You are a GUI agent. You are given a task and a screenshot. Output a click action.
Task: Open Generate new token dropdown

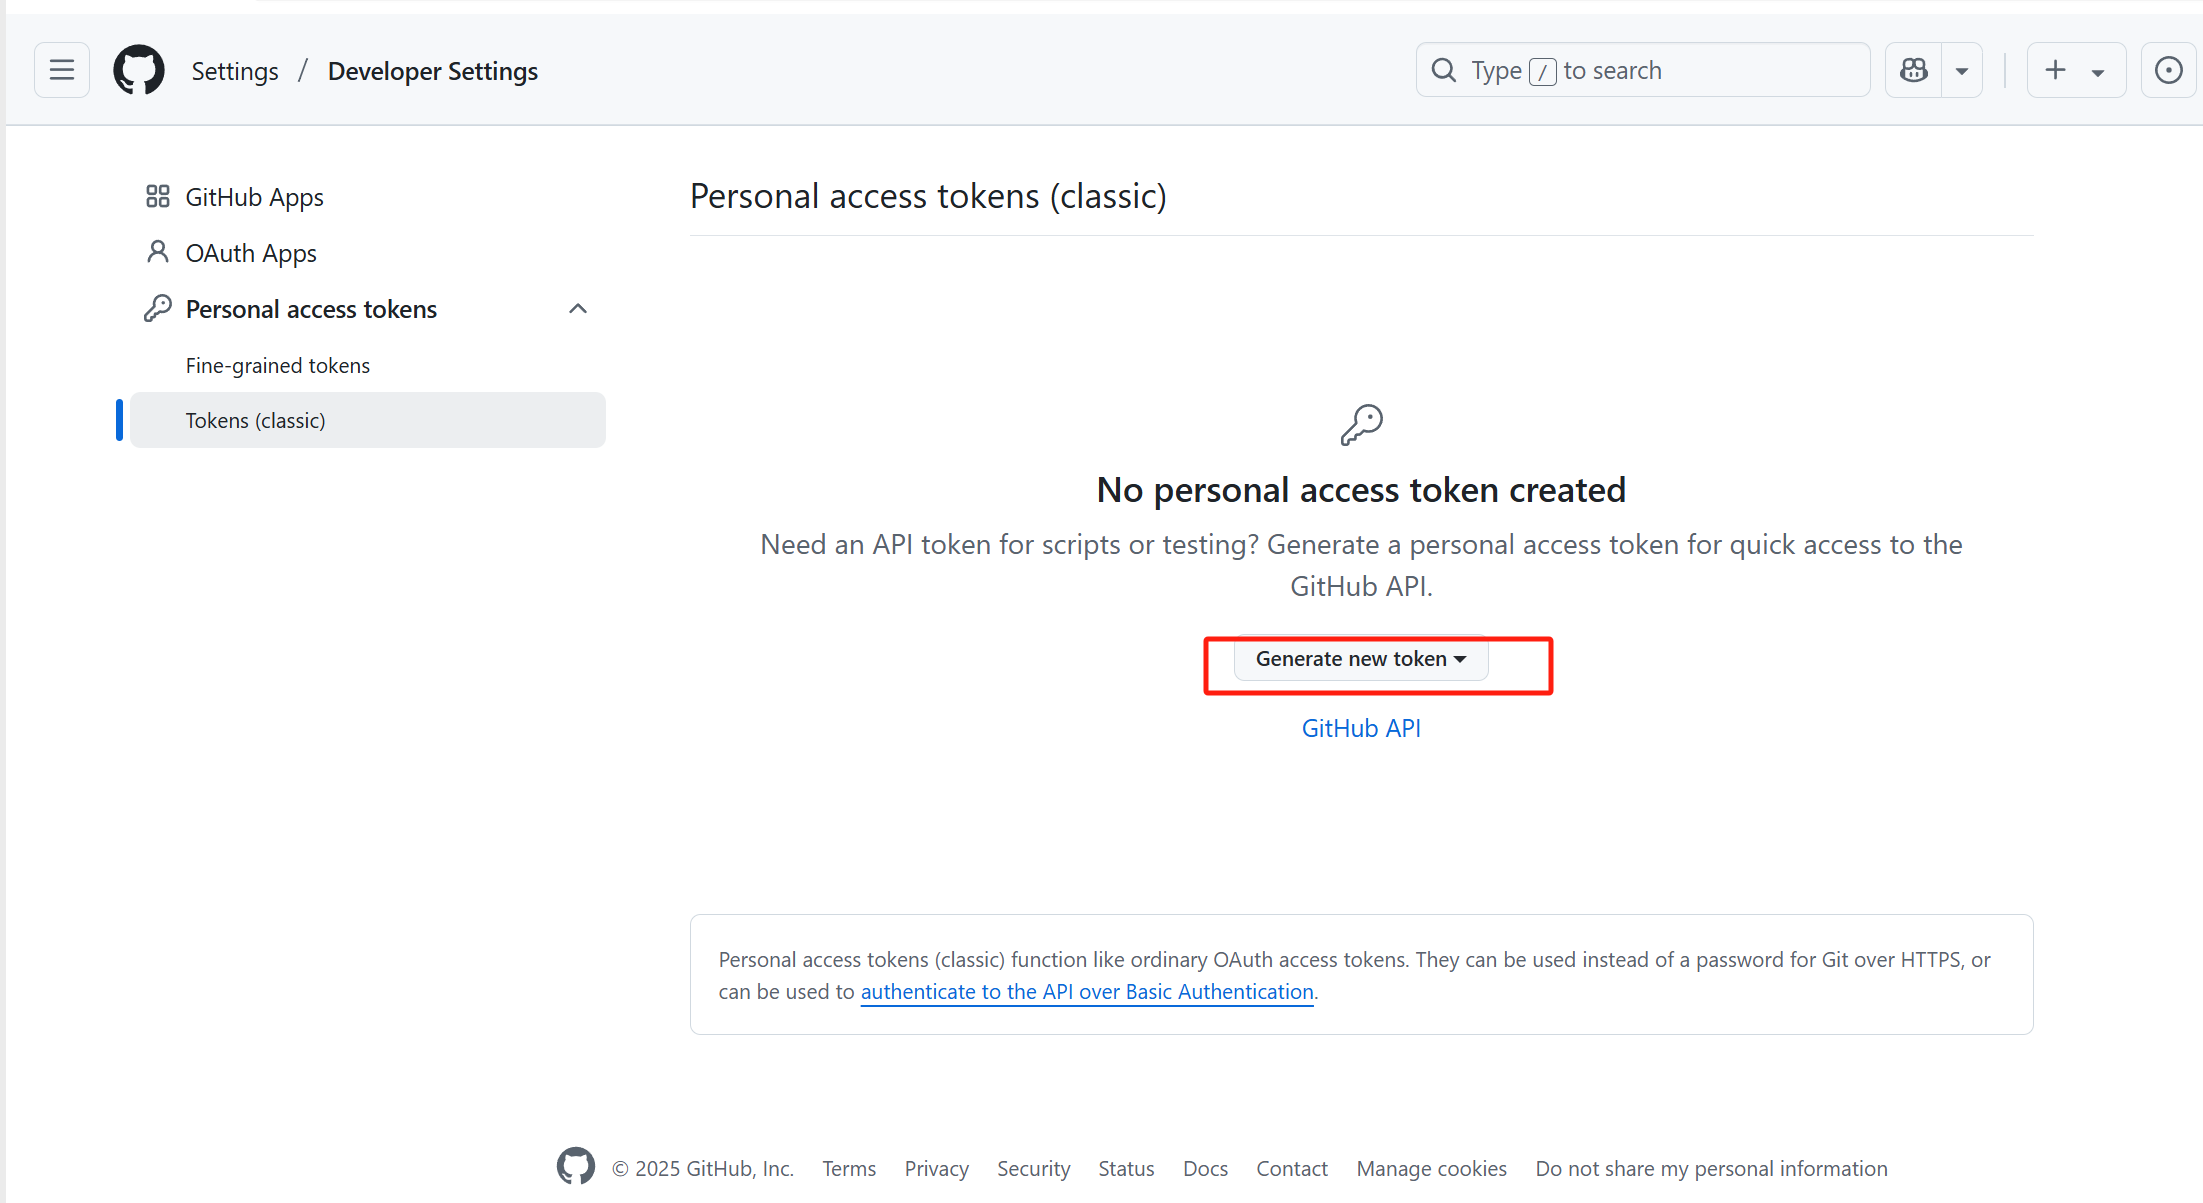point(1360,659)
